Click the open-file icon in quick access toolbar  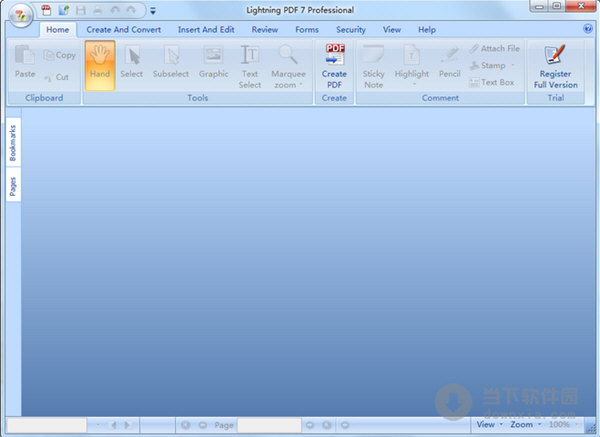coord(64,10)
